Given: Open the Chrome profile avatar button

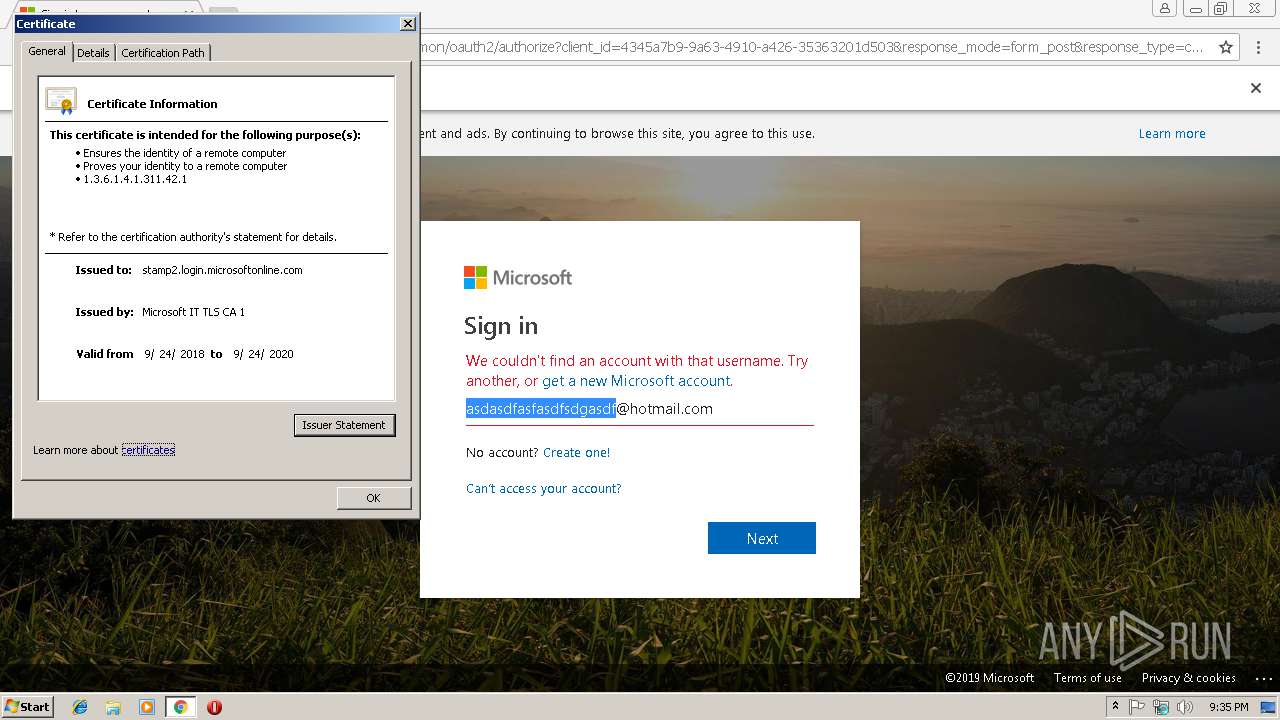Looking at the screenshot, I should point(1164,9).
